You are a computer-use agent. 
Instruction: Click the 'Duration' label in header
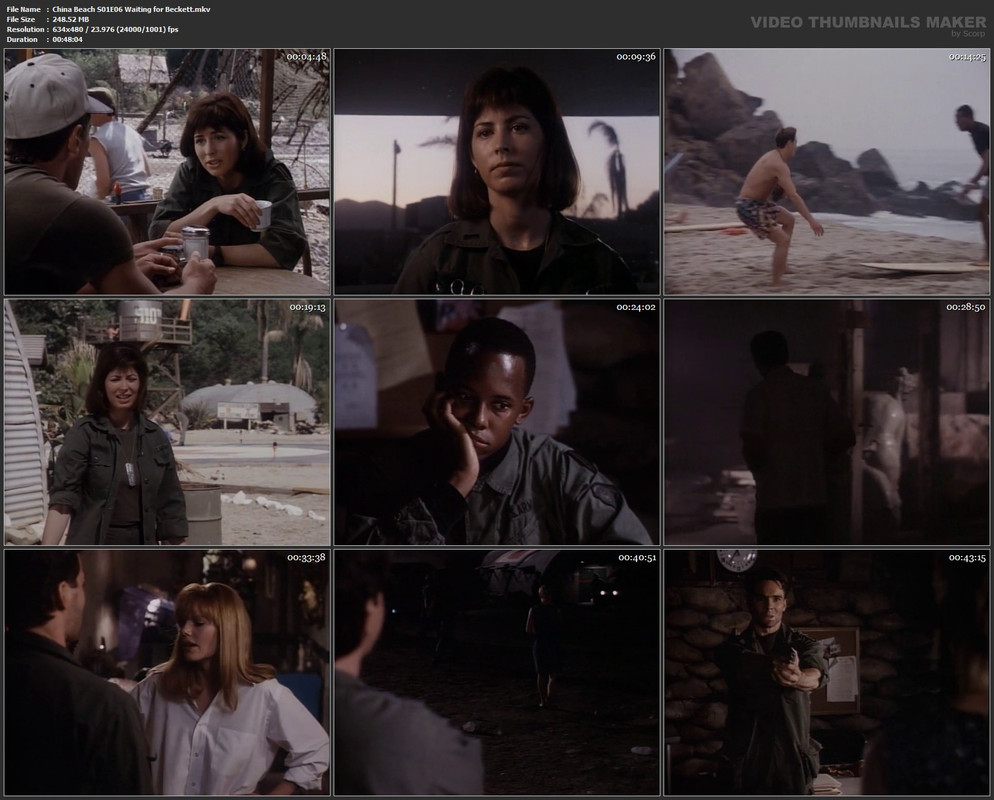point(22,39)
